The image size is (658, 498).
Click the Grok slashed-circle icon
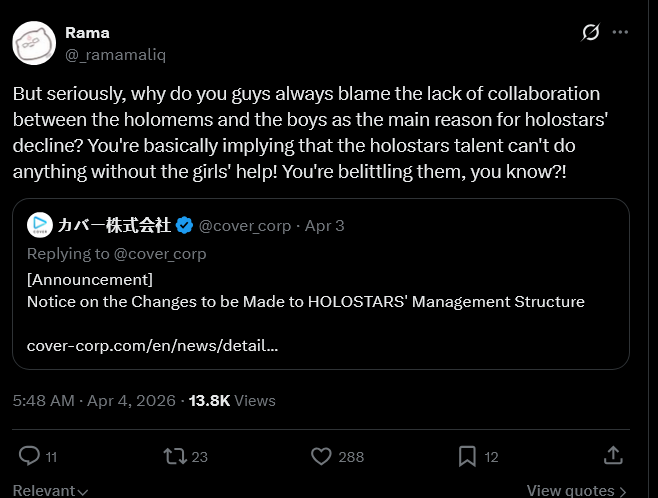click(x=590, y=32)
